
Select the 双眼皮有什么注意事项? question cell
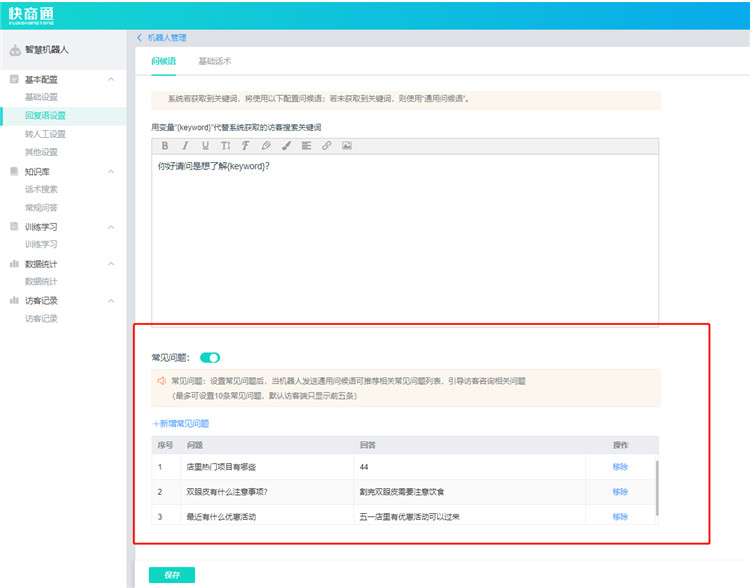(x=267, y=492)
